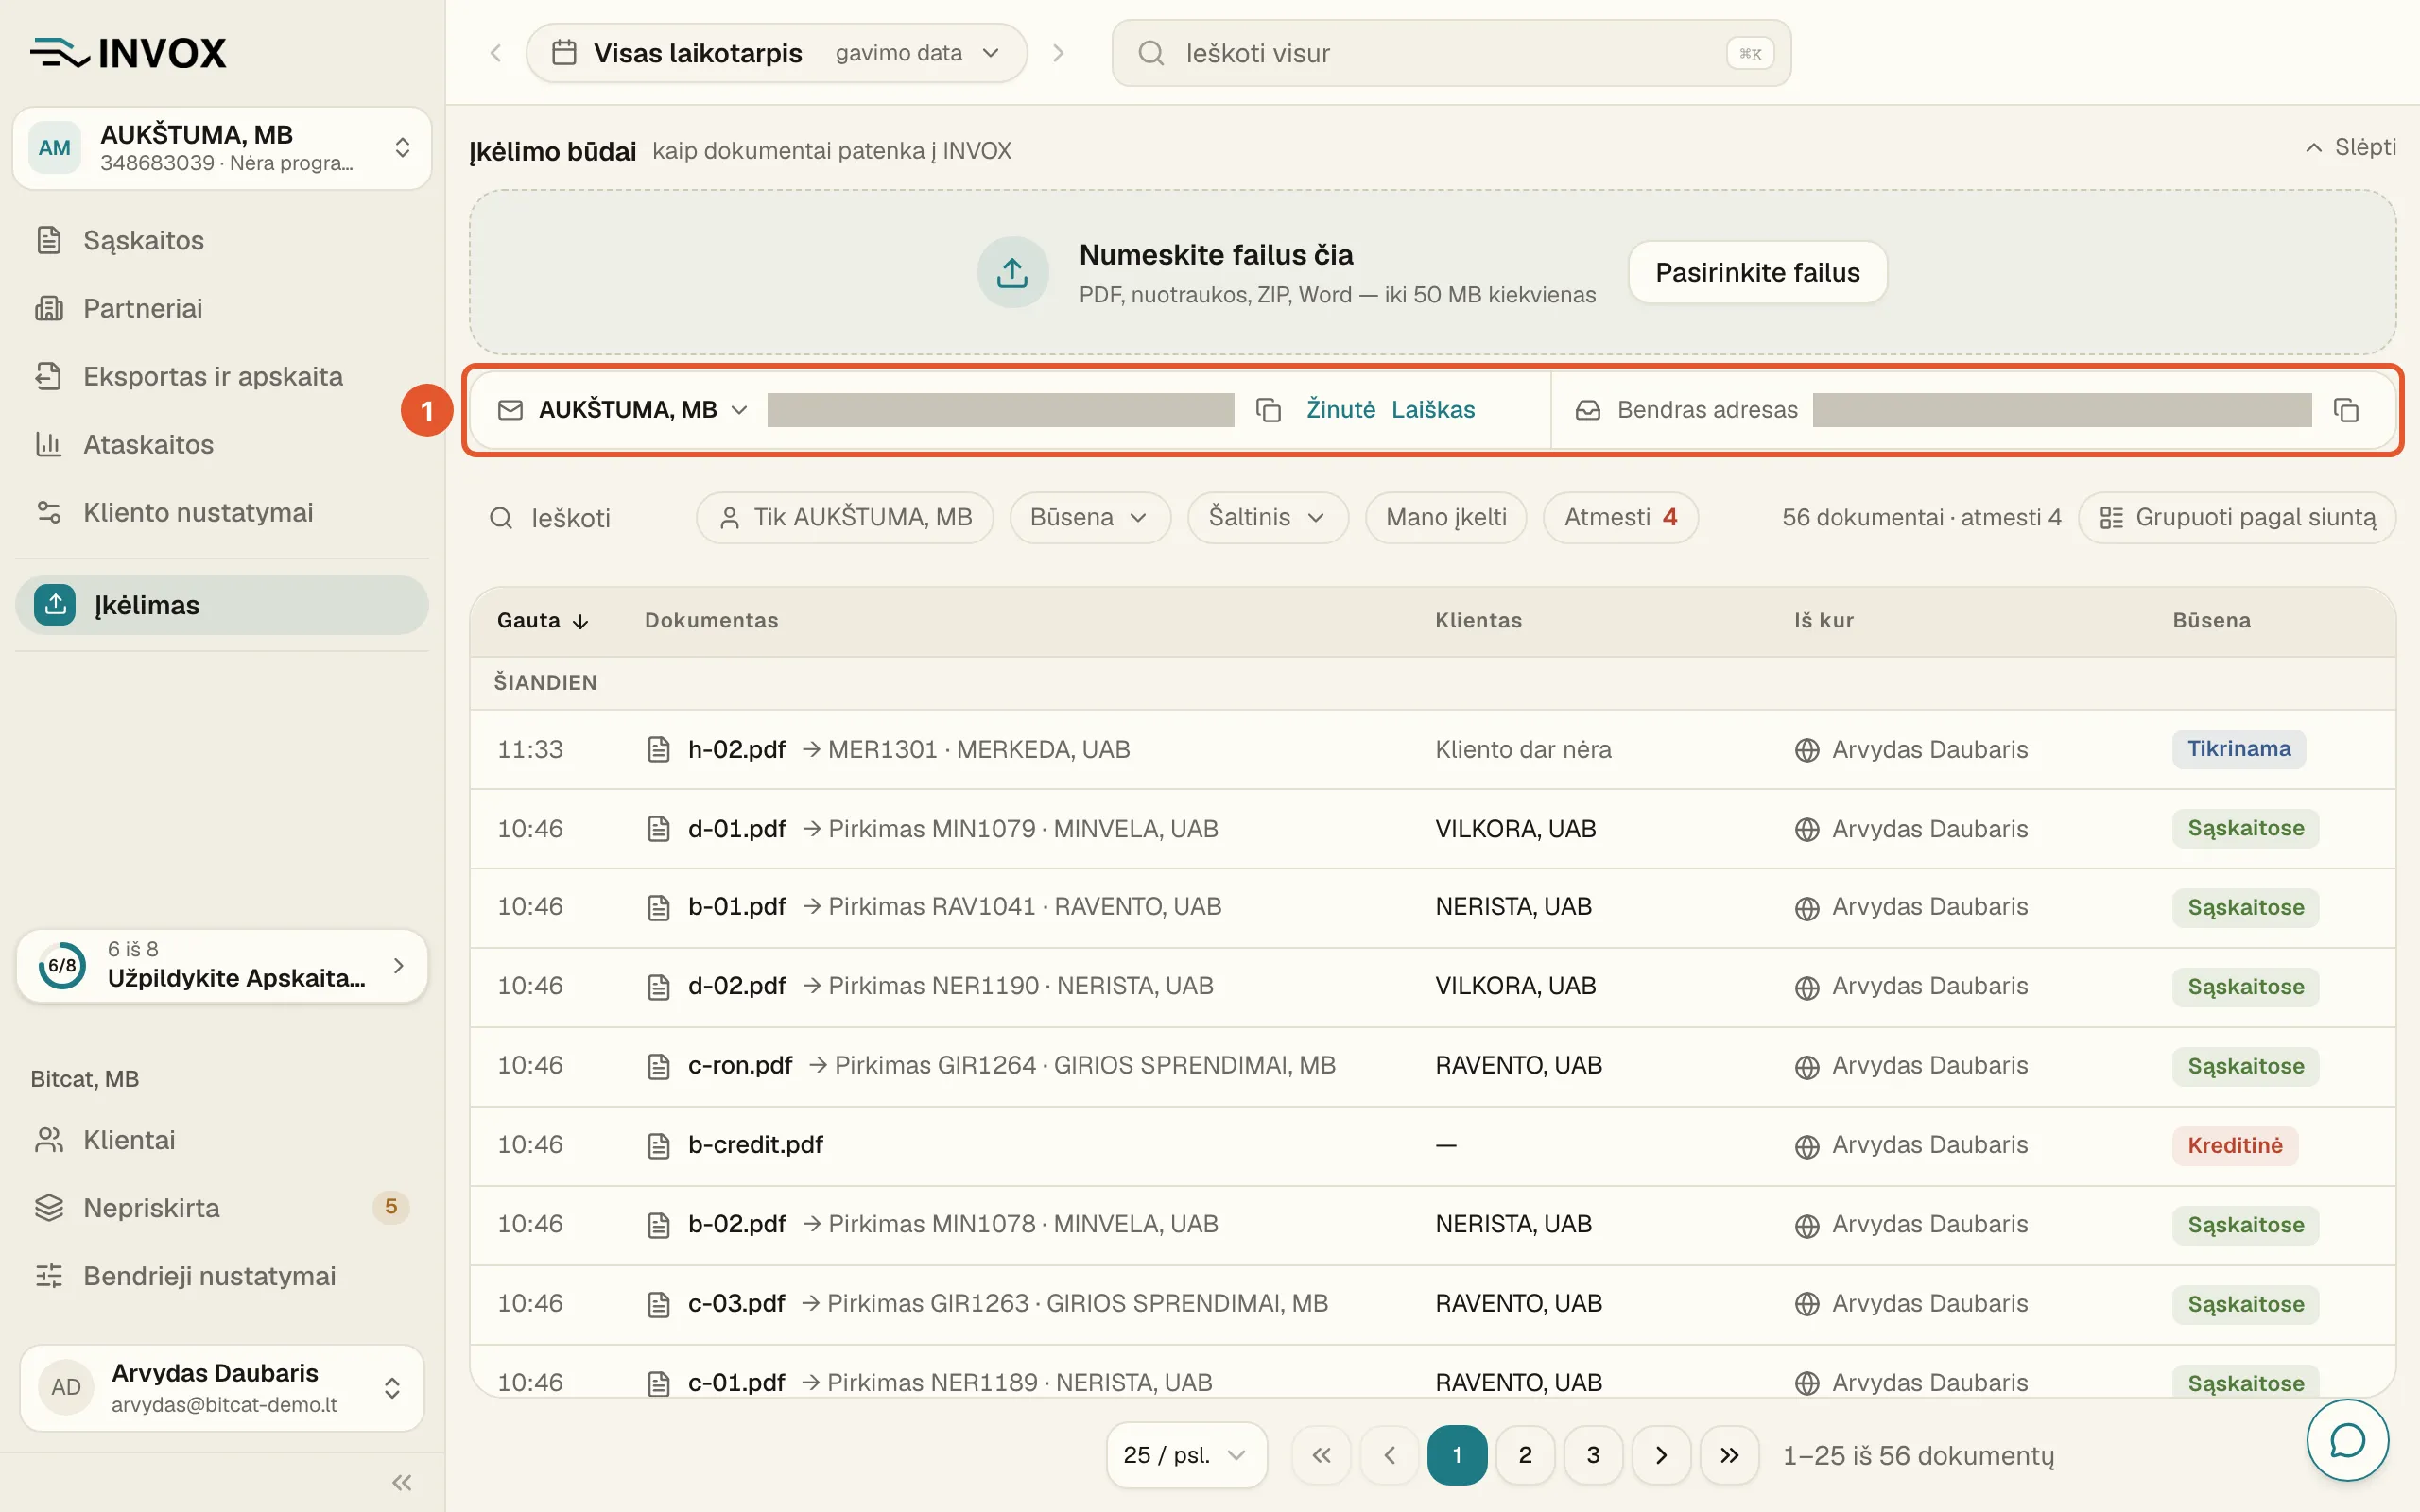This screenshot has width=2420, height=1512.
Task: Open Sąskaitos in the sidebar
Action: pos(222,240)
